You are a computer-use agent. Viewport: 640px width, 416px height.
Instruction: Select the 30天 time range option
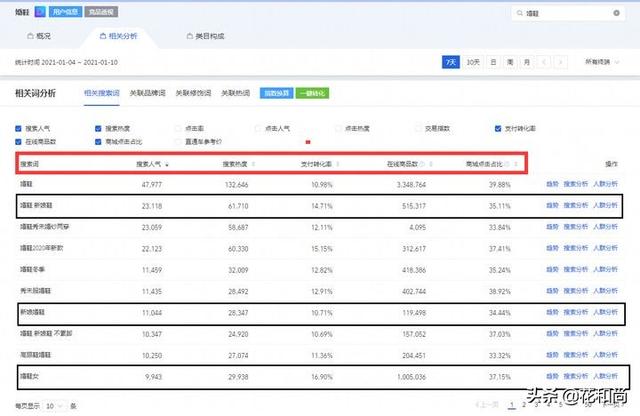pyautogui.click(x=473, y=62)
